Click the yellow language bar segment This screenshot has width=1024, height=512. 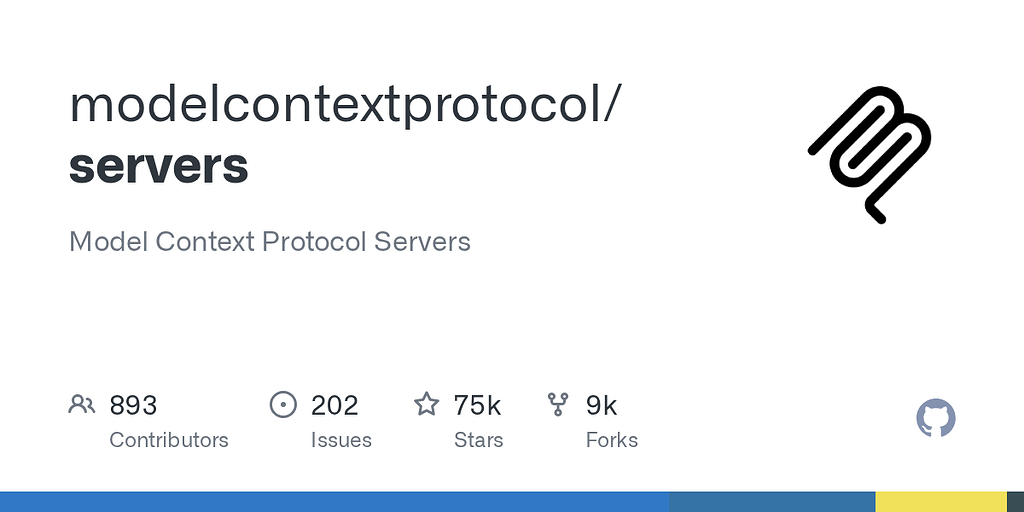940,502
